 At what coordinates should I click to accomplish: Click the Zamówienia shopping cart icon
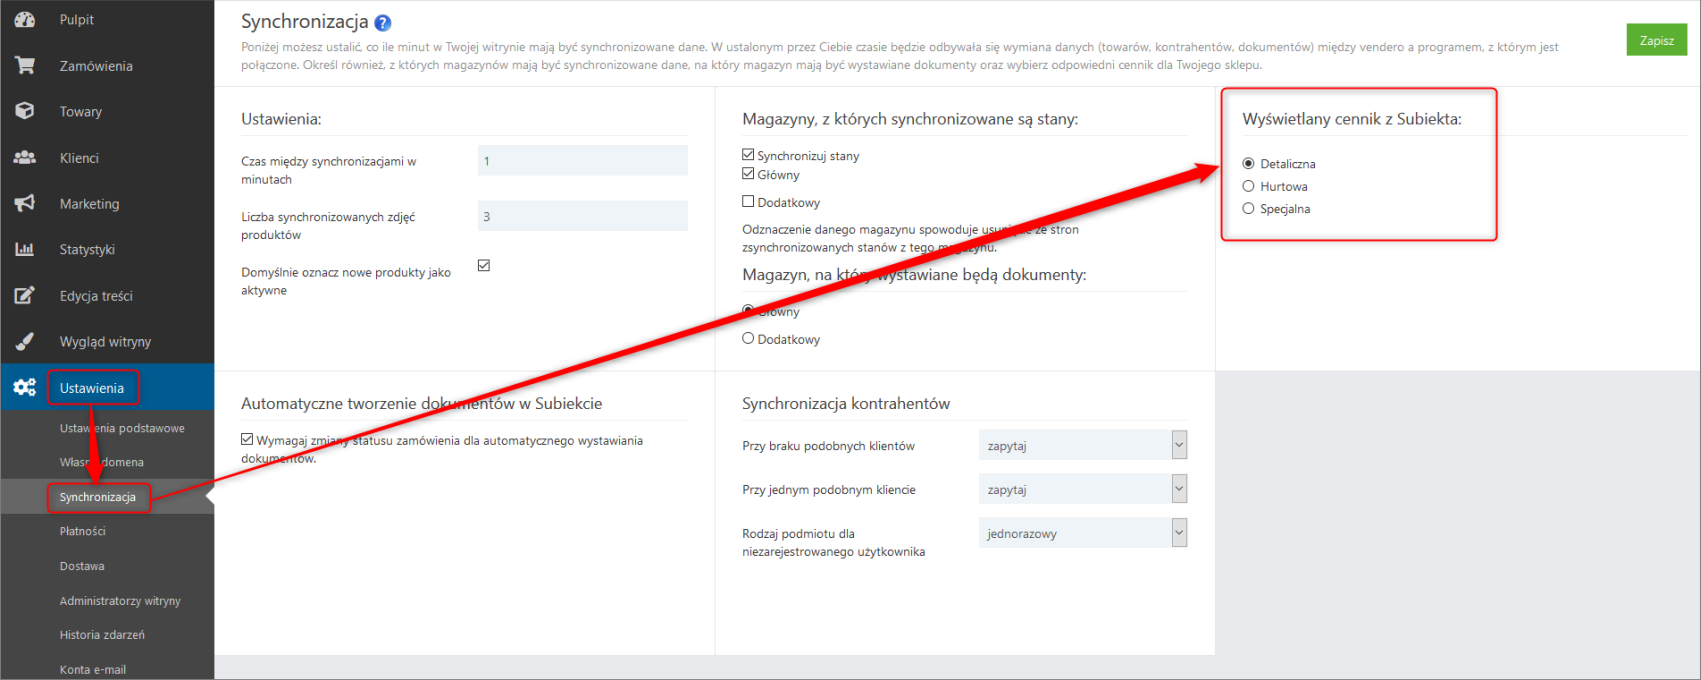coord(25,66)
